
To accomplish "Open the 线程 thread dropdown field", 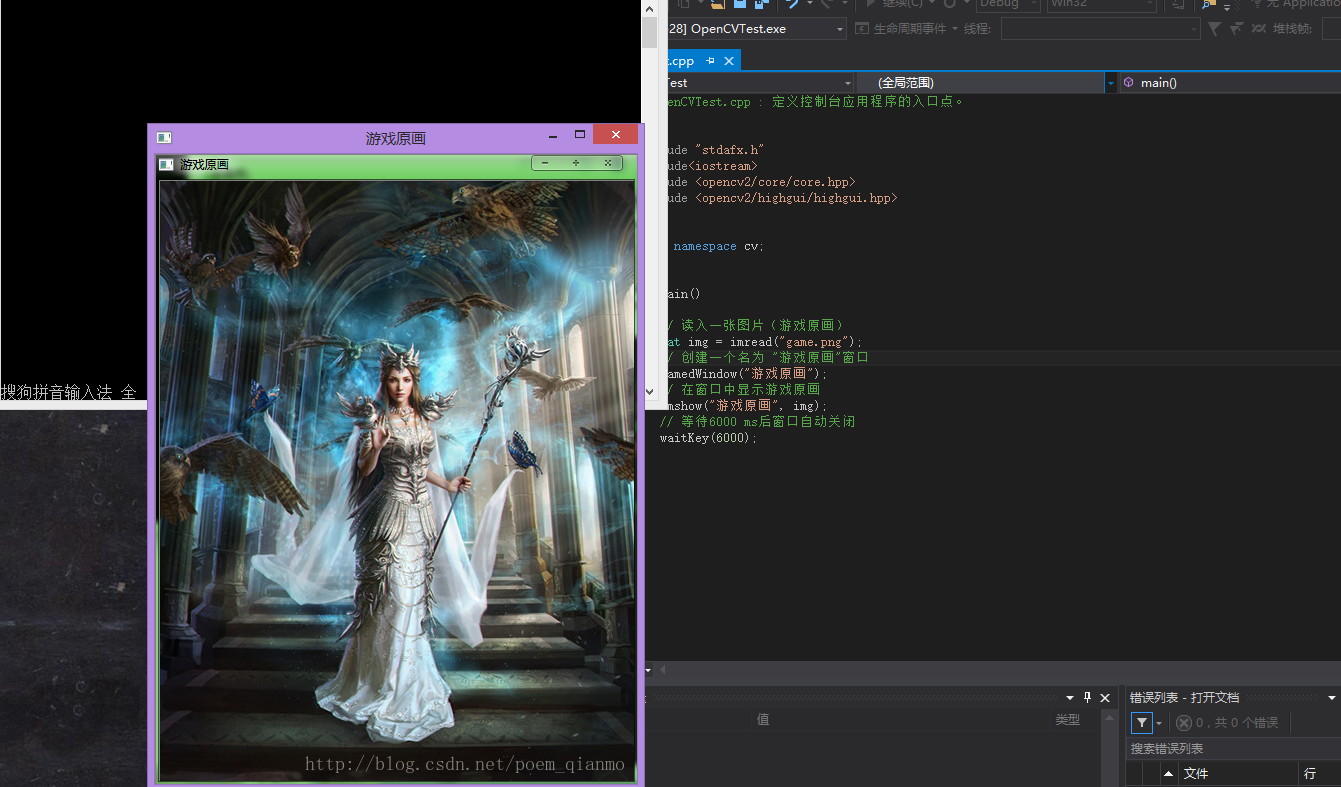I will click(1100, 29).
